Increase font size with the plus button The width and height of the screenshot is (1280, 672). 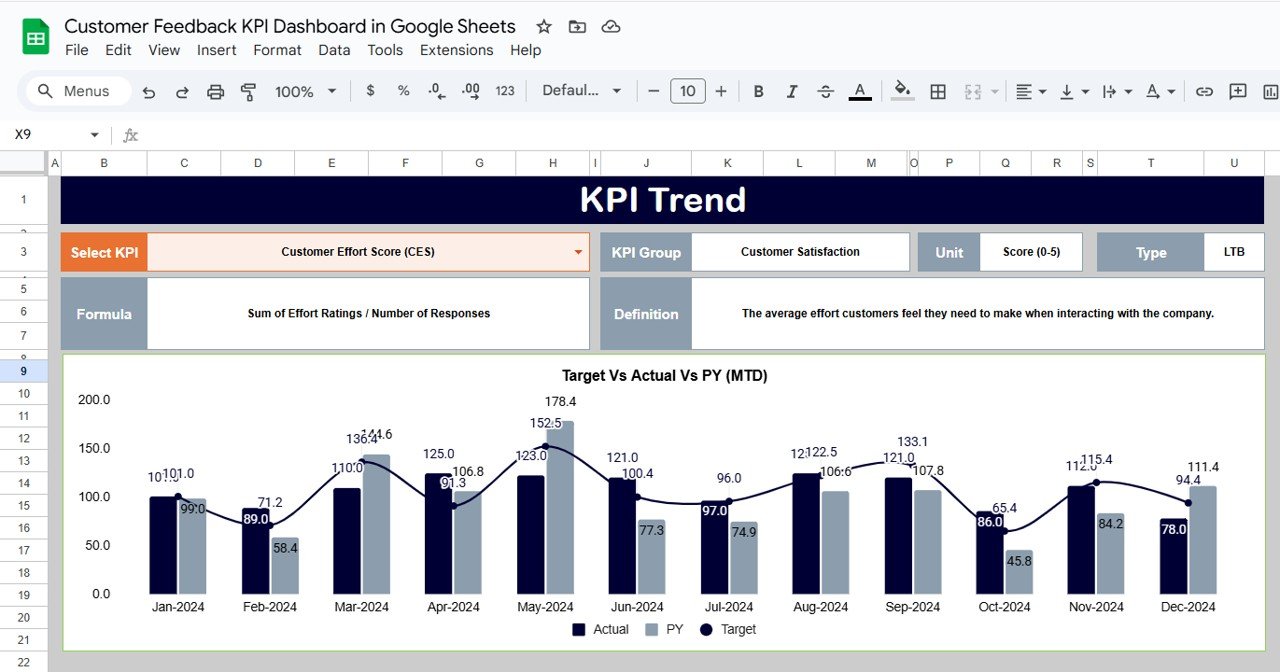tap(721, 91)
